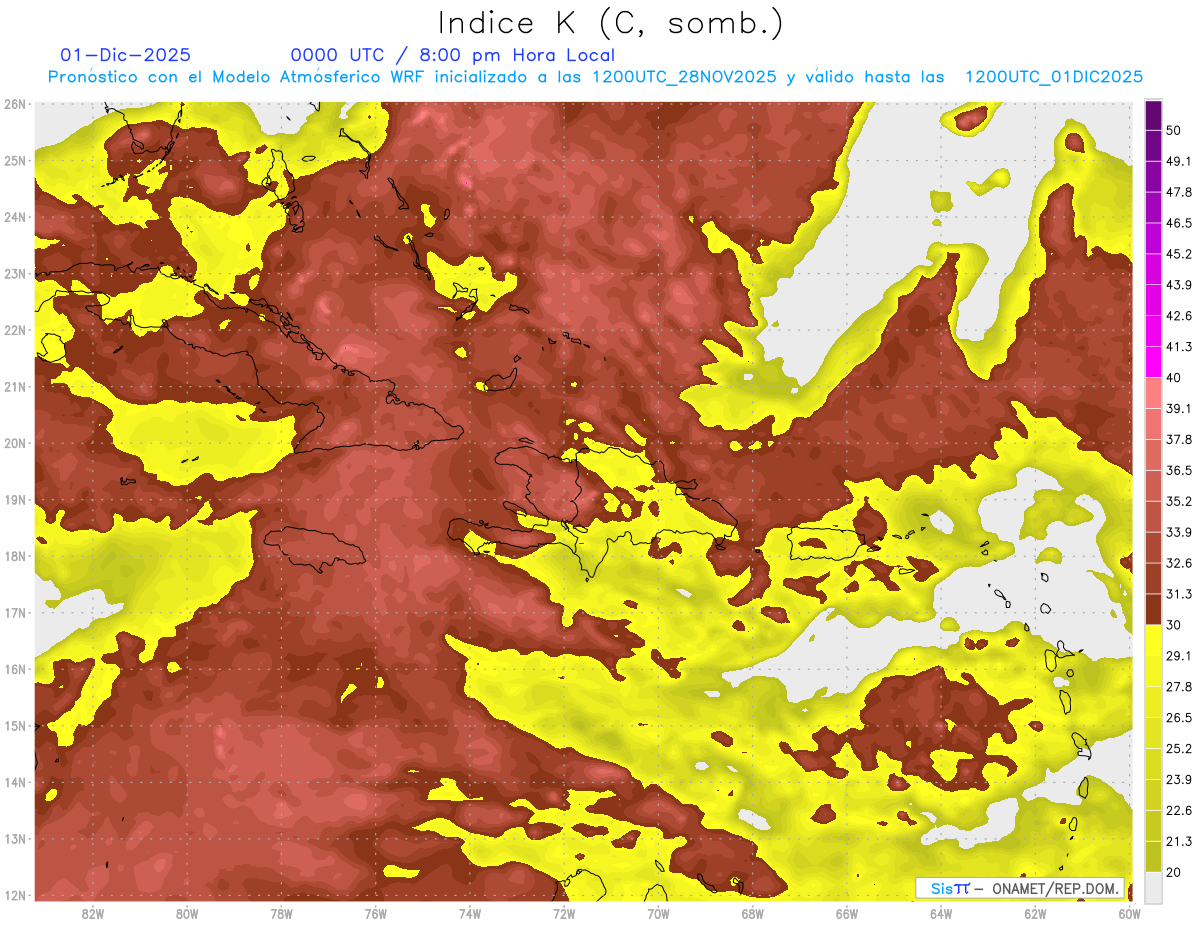Click the "76W" longitude label
This screenshot has height=927, width=1200.
pyautogui.click(x=375, y=913)
